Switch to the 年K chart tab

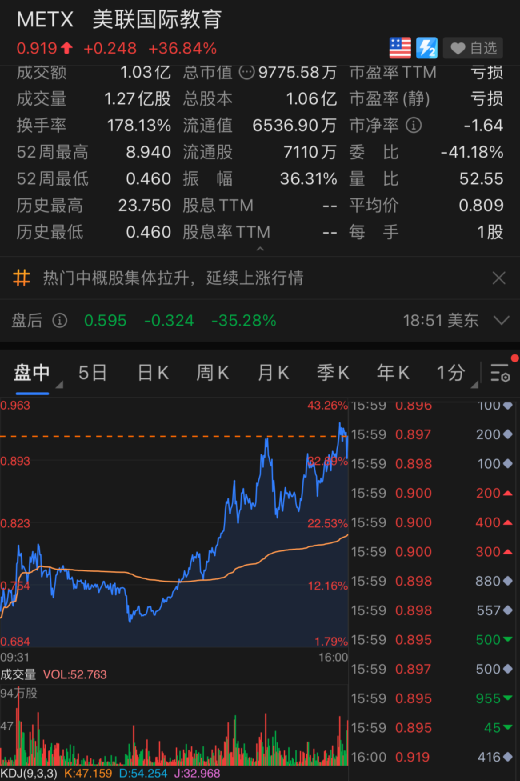pyautogui.click(x=393, y=373)
